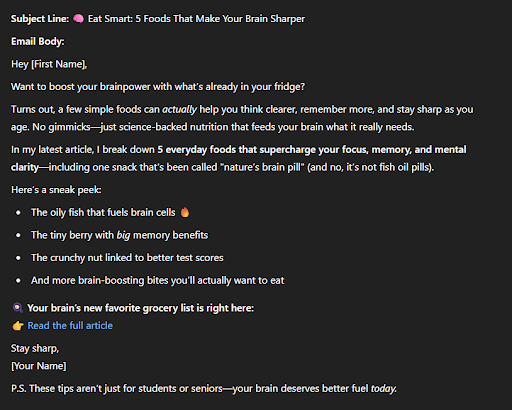This screenshot has width=512, height=410.
Task: Click the brain-boosting bites bullet text
Action: click(157, 280)
